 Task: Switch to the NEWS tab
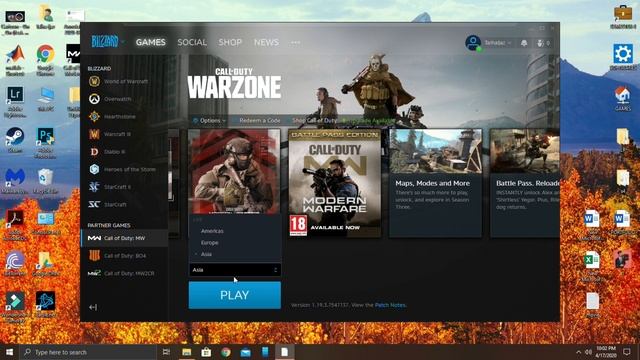click(266, 42)
